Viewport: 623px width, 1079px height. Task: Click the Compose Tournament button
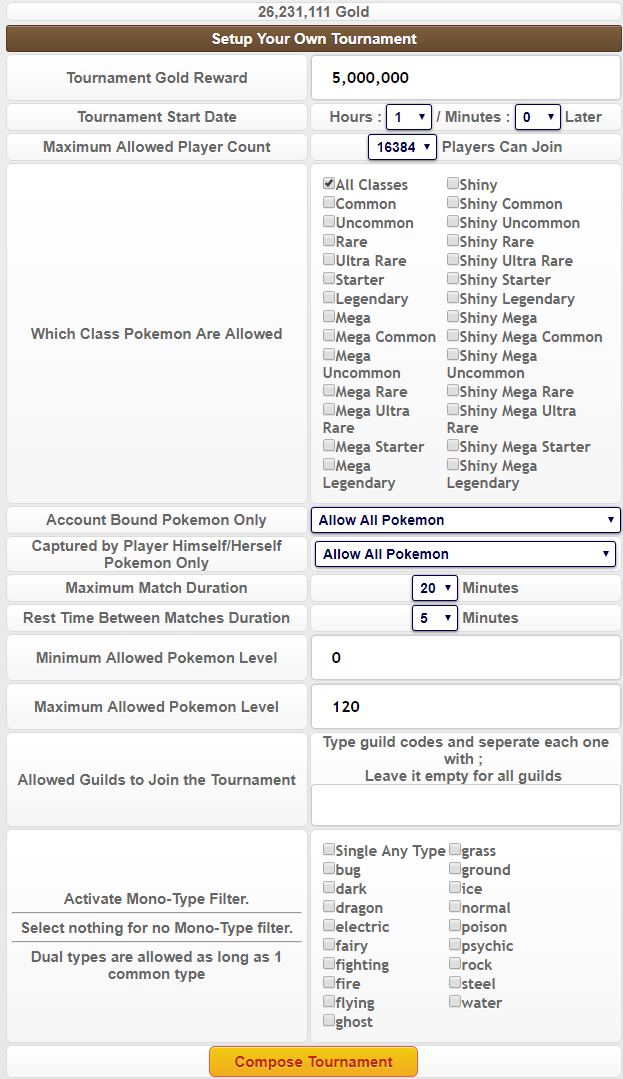pos(313,1061)
